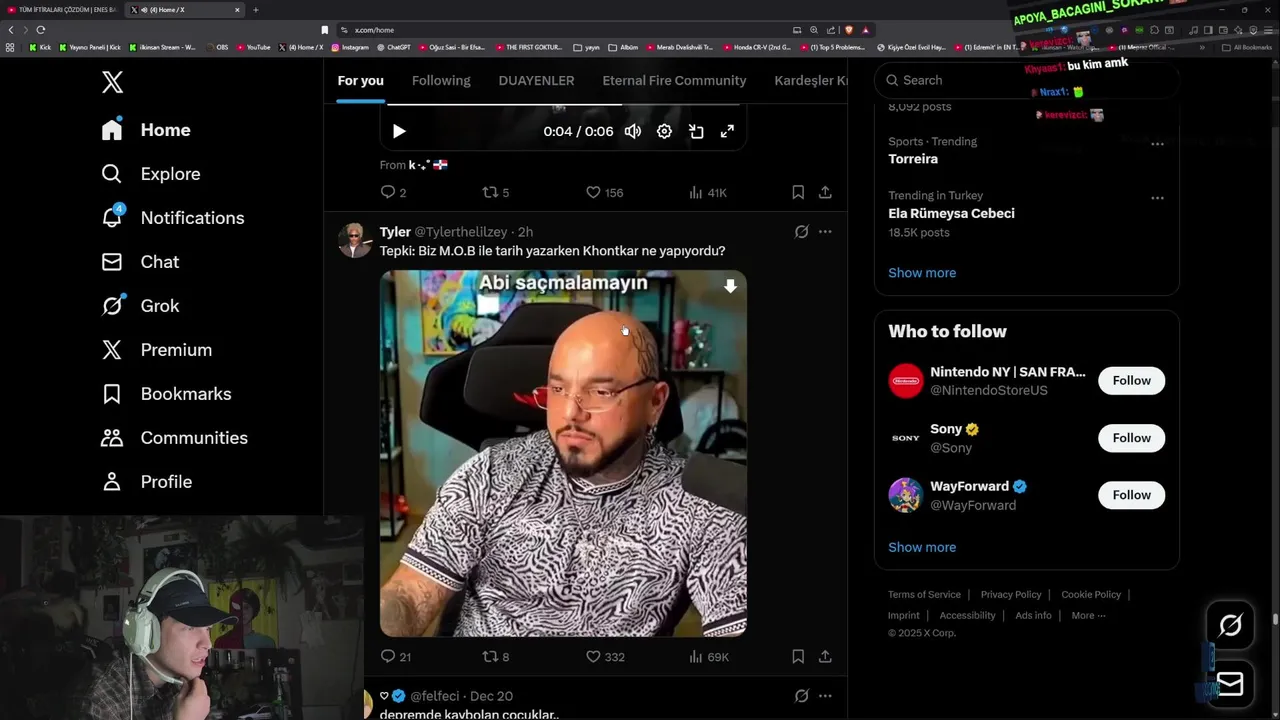This screenshot has height=720, width=1280.
Task: Show more trending topics
Action: click(922, 273)
